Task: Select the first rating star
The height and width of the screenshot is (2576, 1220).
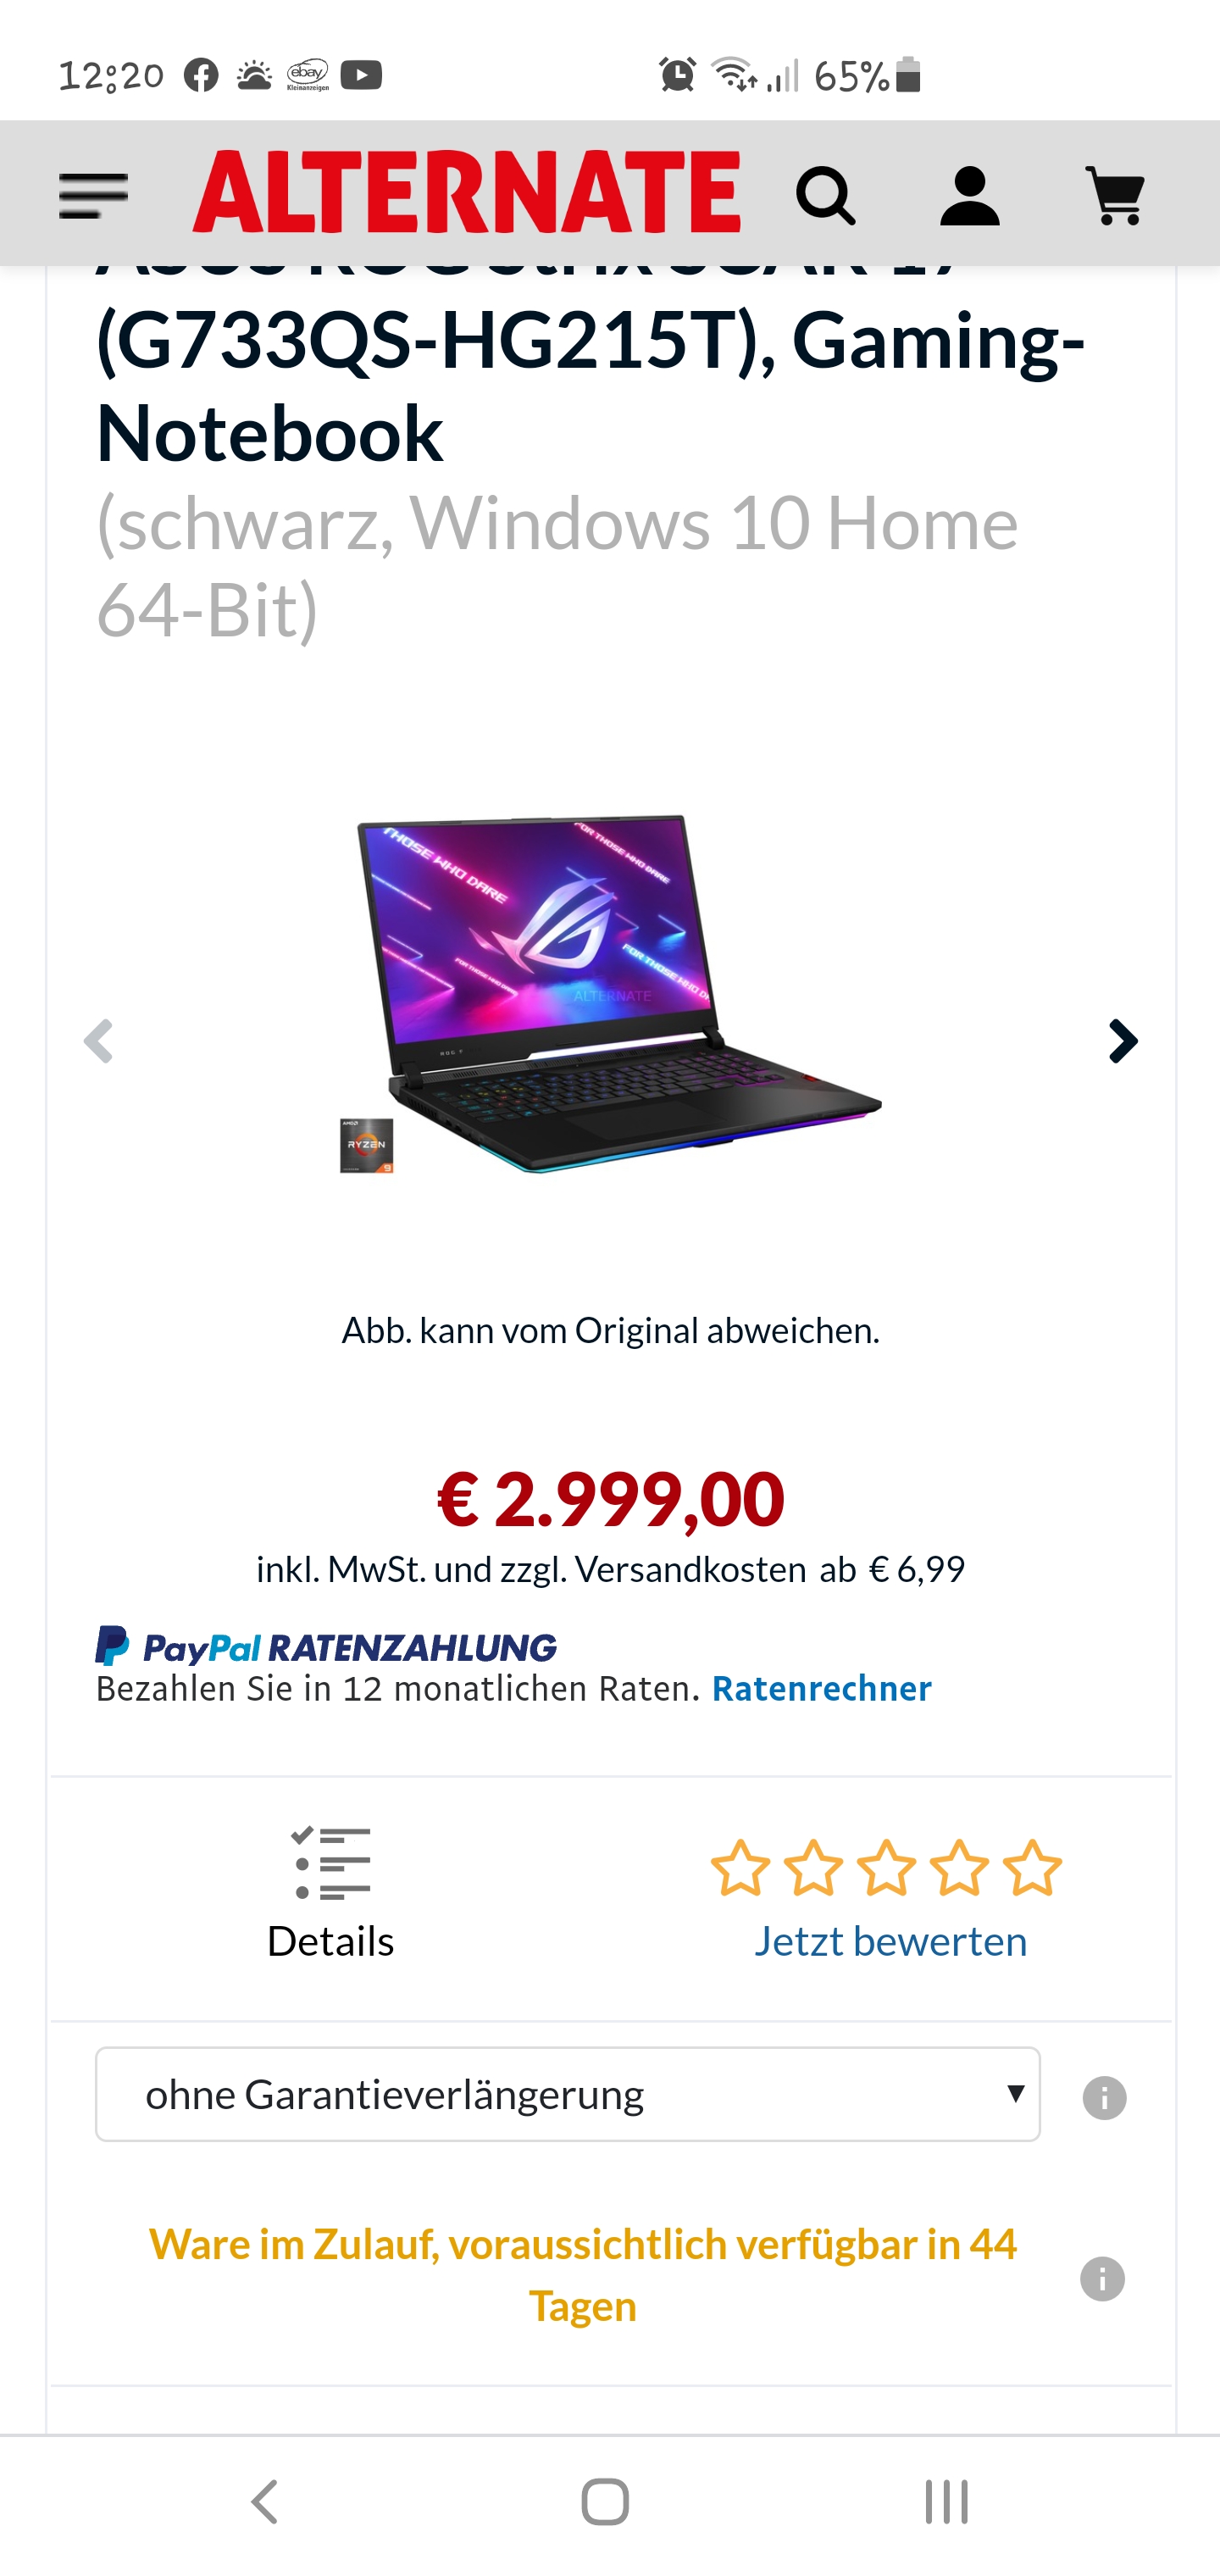Action: coord(740,1867)
